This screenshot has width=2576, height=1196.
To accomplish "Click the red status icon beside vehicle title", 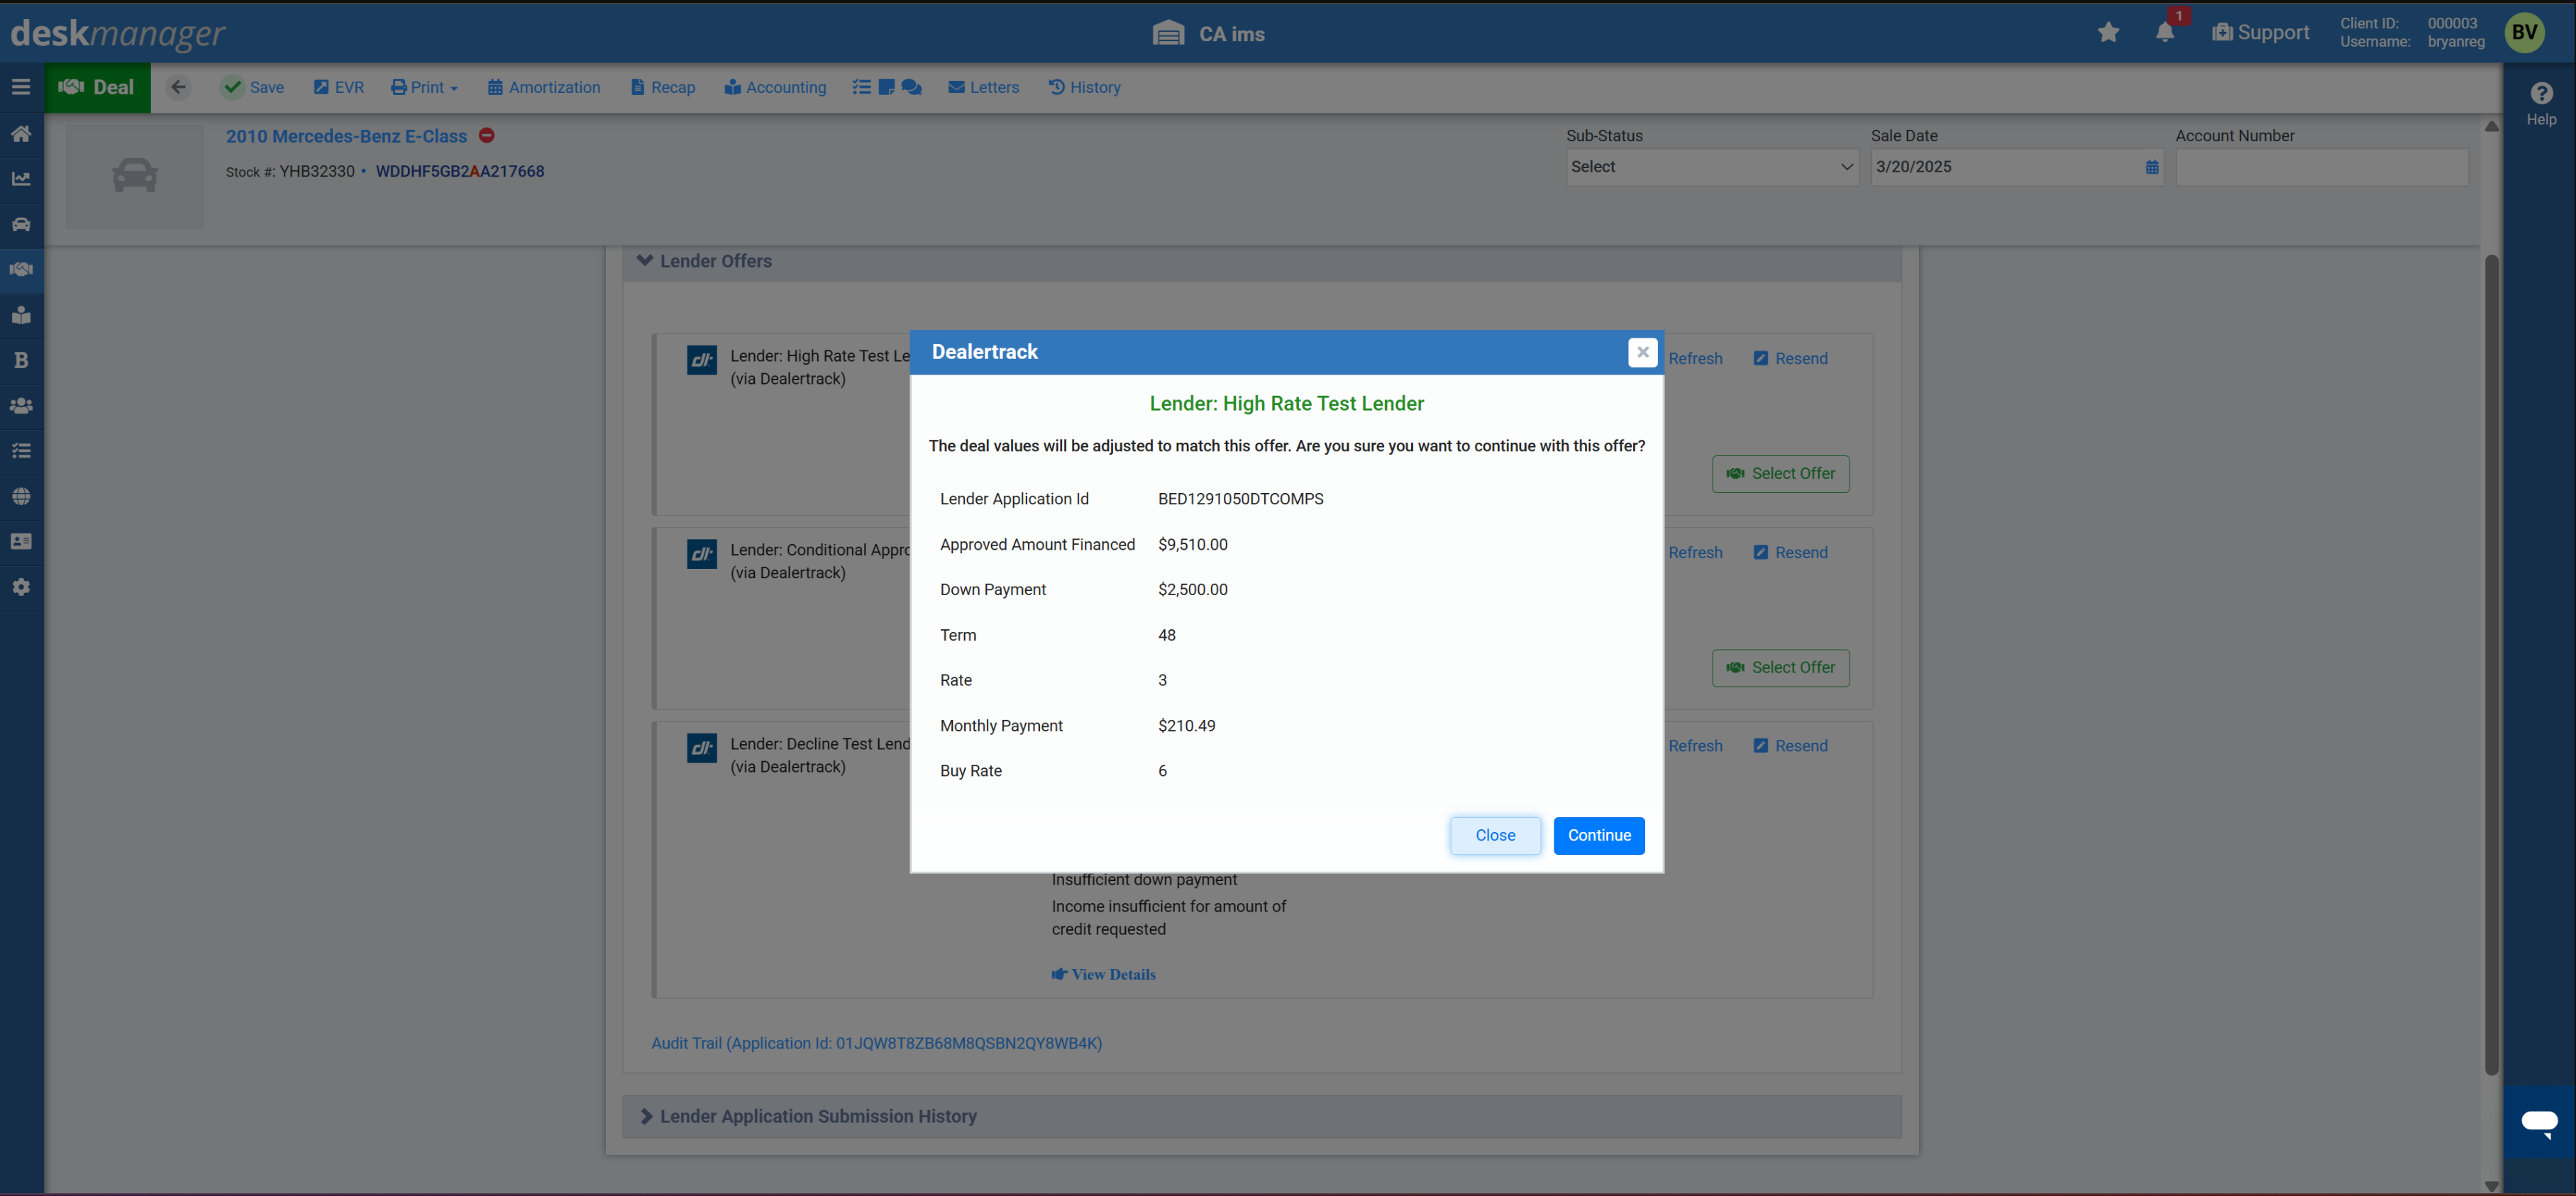I will (x=487, y=135).
